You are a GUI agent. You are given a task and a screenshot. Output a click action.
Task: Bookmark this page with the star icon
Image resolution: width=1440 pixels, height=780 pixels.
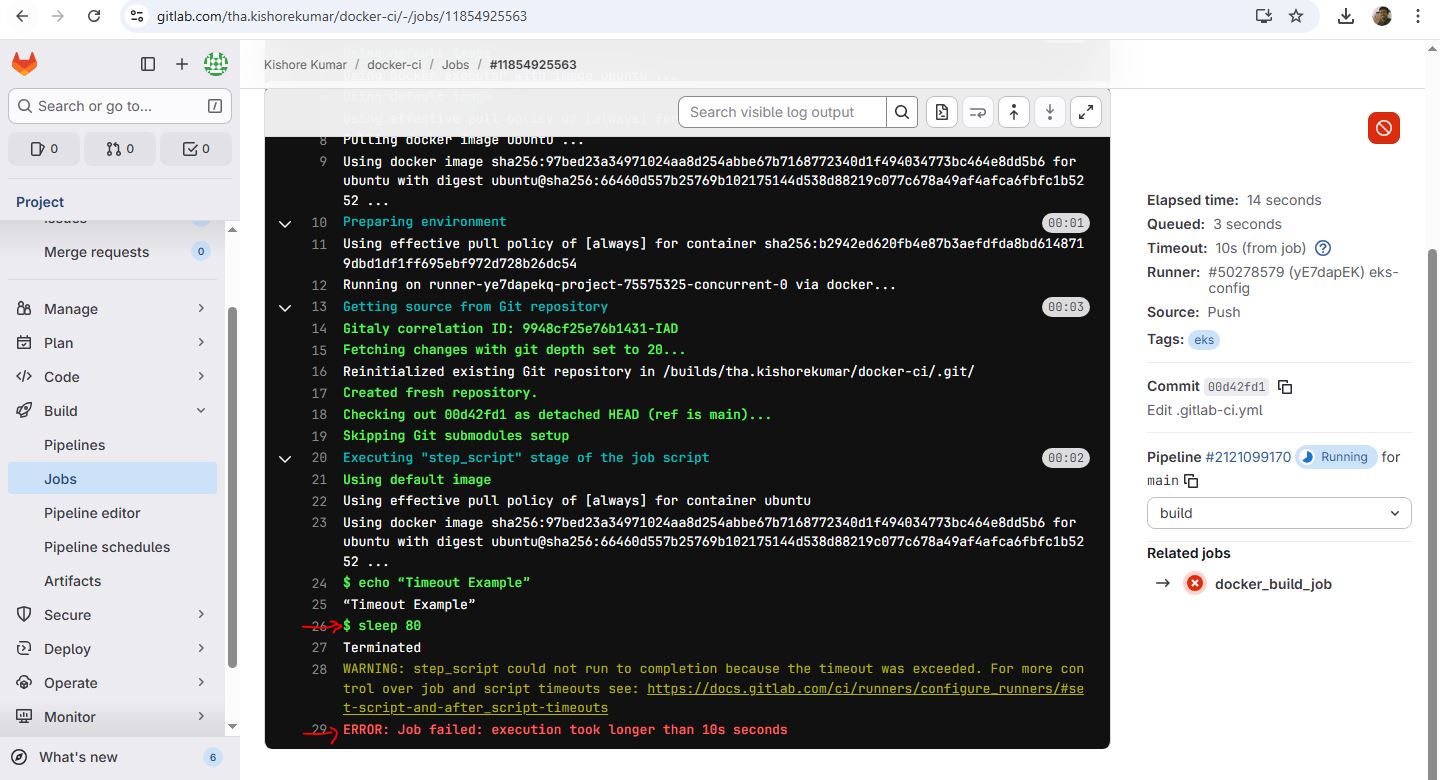(x=1296, y=16)
